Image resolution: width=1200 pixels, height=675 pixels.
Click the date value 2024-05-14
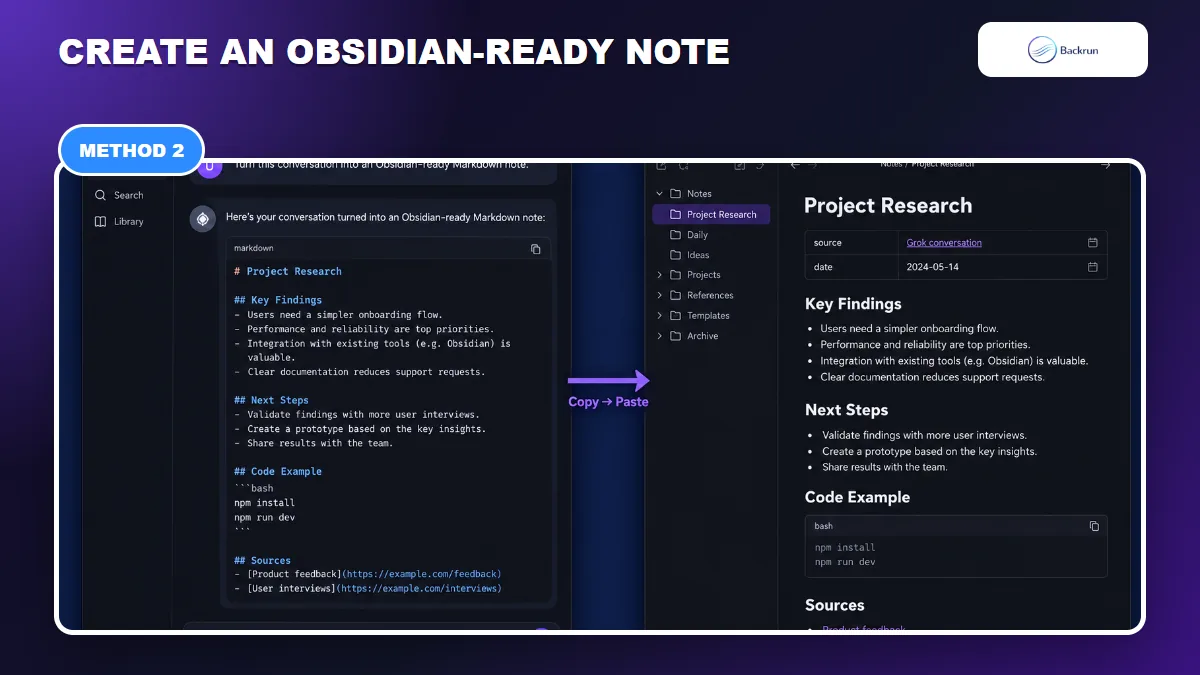coord(931,267)
